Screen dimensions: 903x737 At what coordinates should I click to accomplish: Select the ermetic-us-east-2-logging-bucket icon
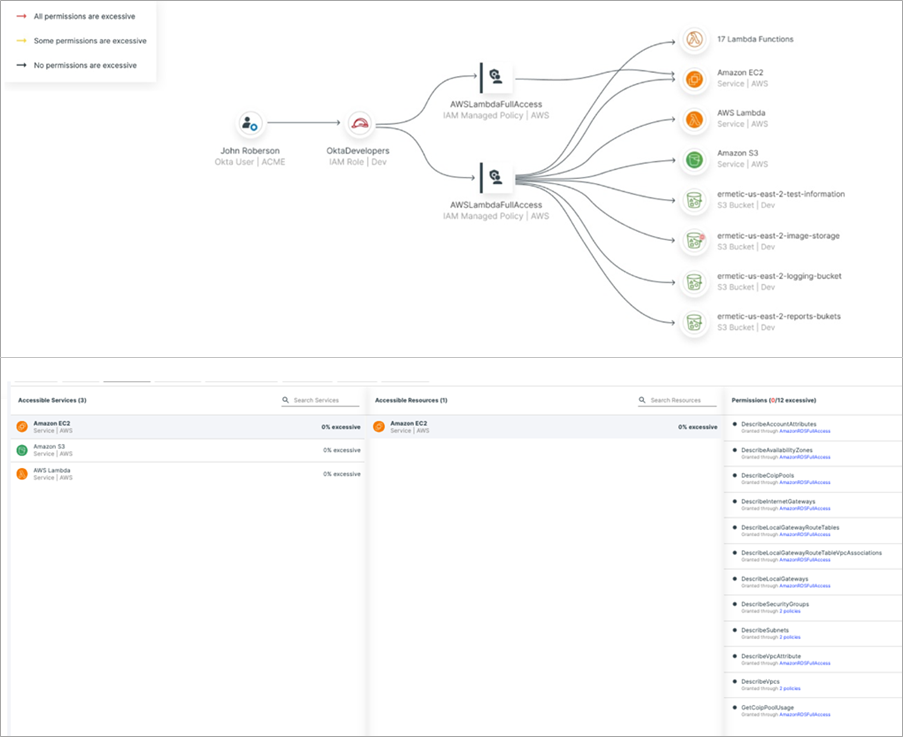coord(695,282)
